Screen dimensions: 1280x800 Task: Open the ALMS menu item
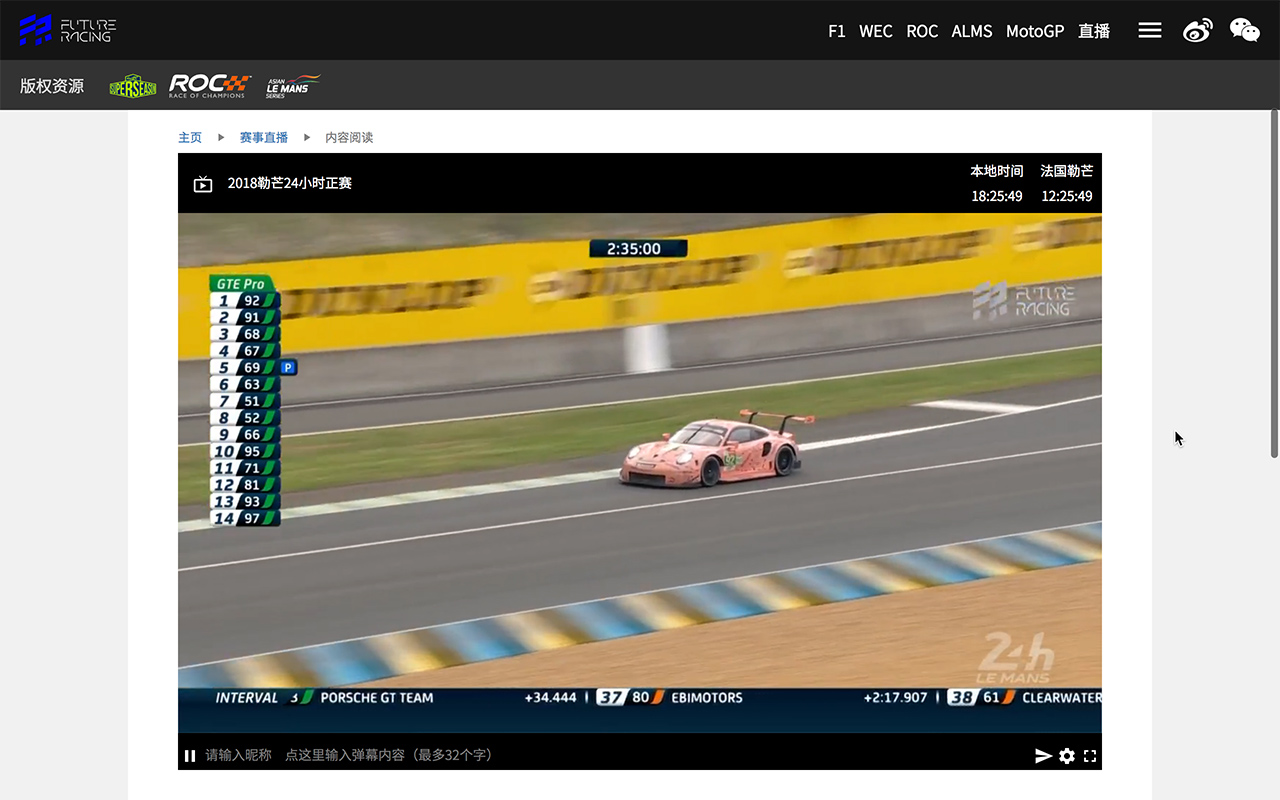[972, 31]
